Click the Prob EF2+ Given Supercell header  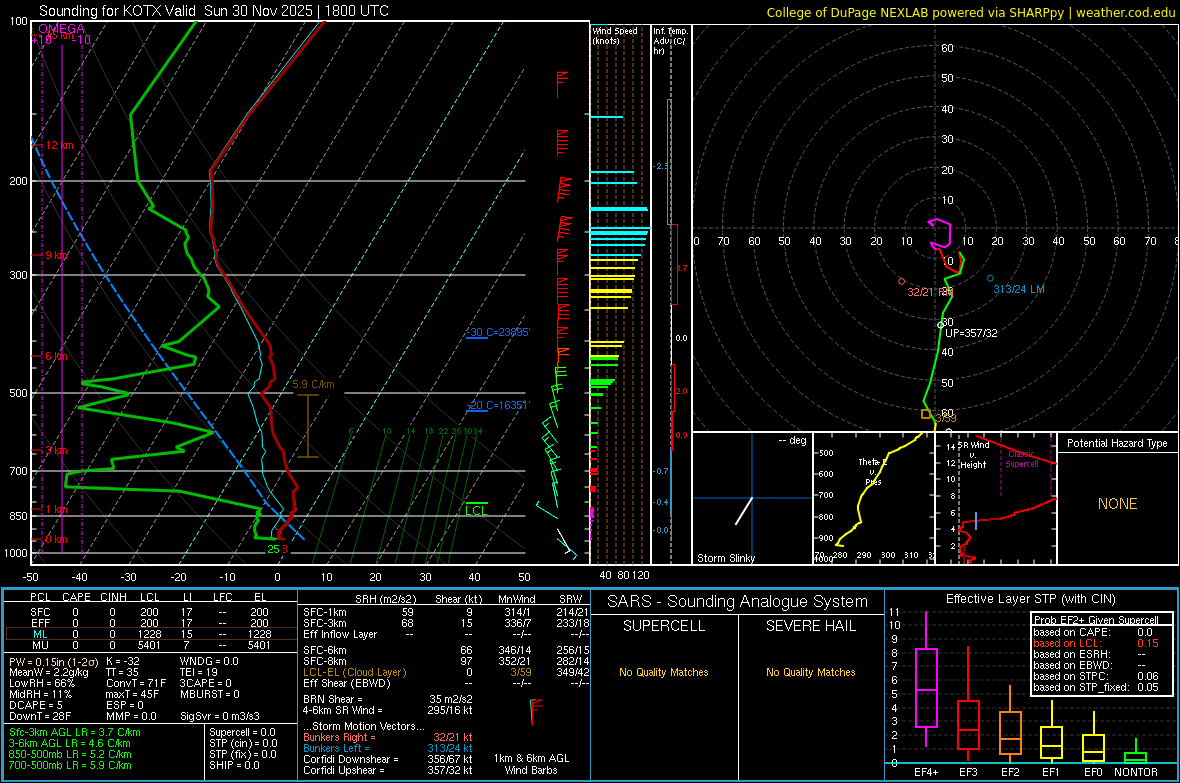pos(1096,620)
